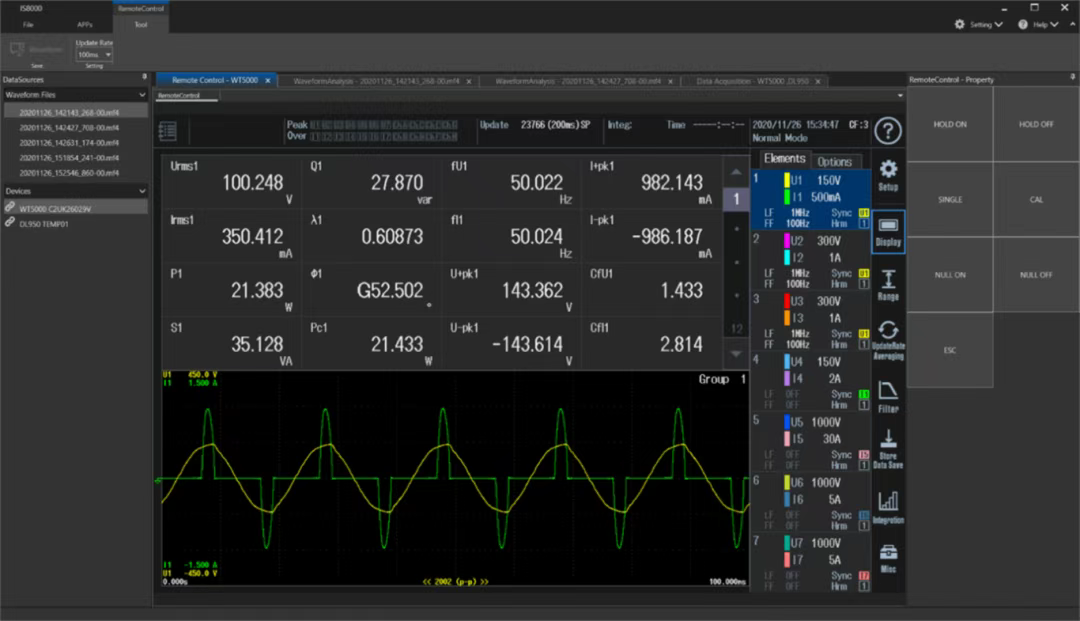Click the link icon beside WT5000 C2UK26029V
Screen dimensions: 1080x621
coord(10,207)
